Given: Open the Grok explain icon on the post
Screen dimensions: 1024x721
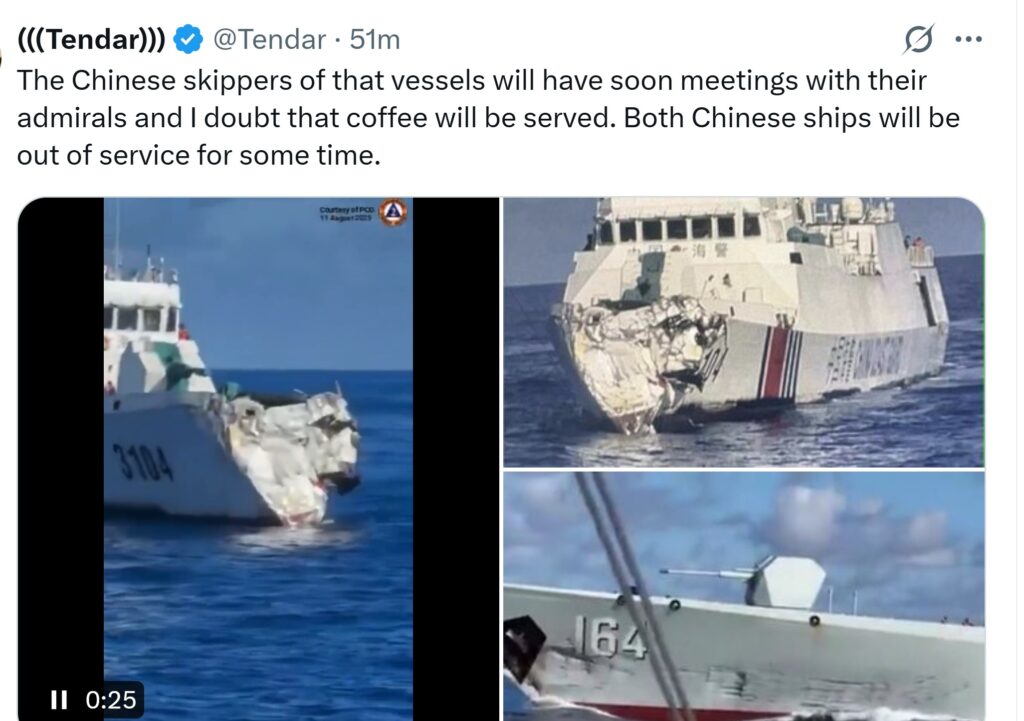Looking at the screenshot, I should coord(918,39).
